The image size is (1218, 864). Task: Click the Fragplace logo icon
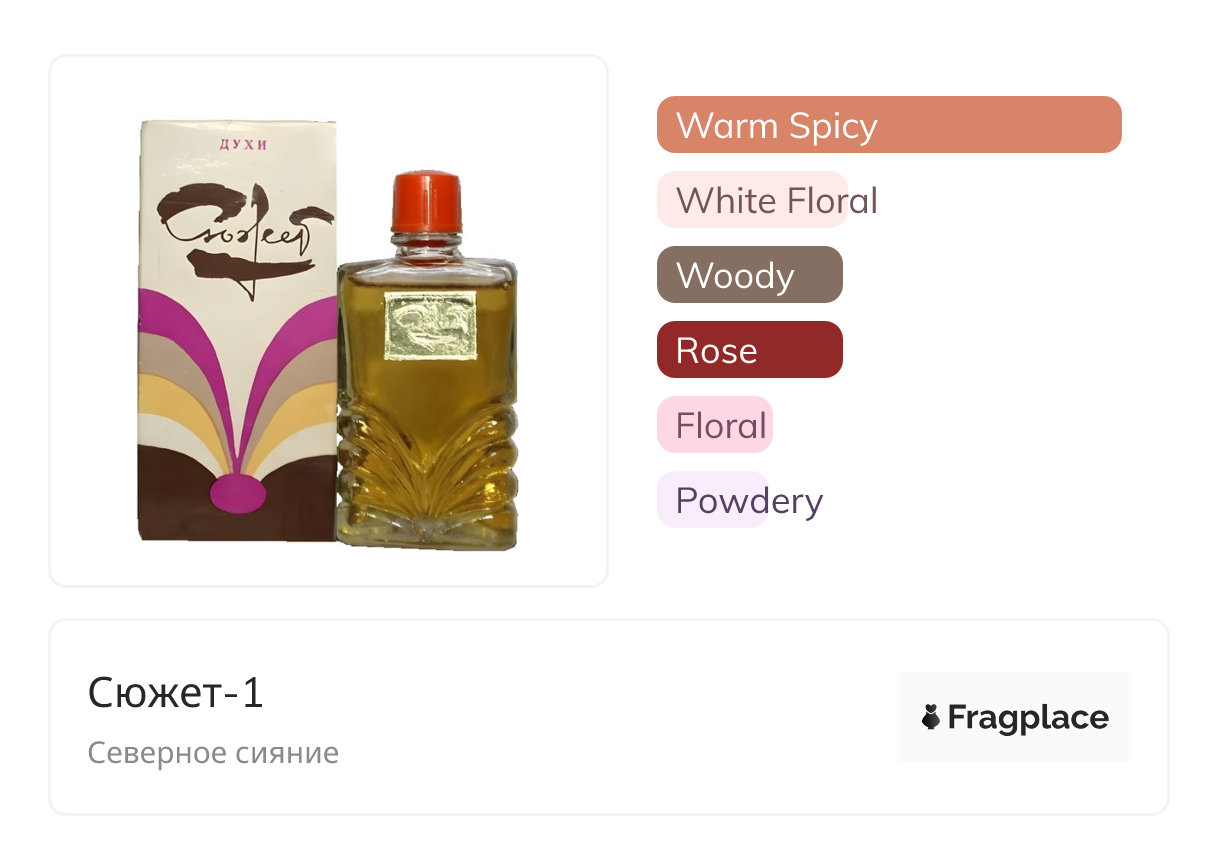tap(1014, 717)
